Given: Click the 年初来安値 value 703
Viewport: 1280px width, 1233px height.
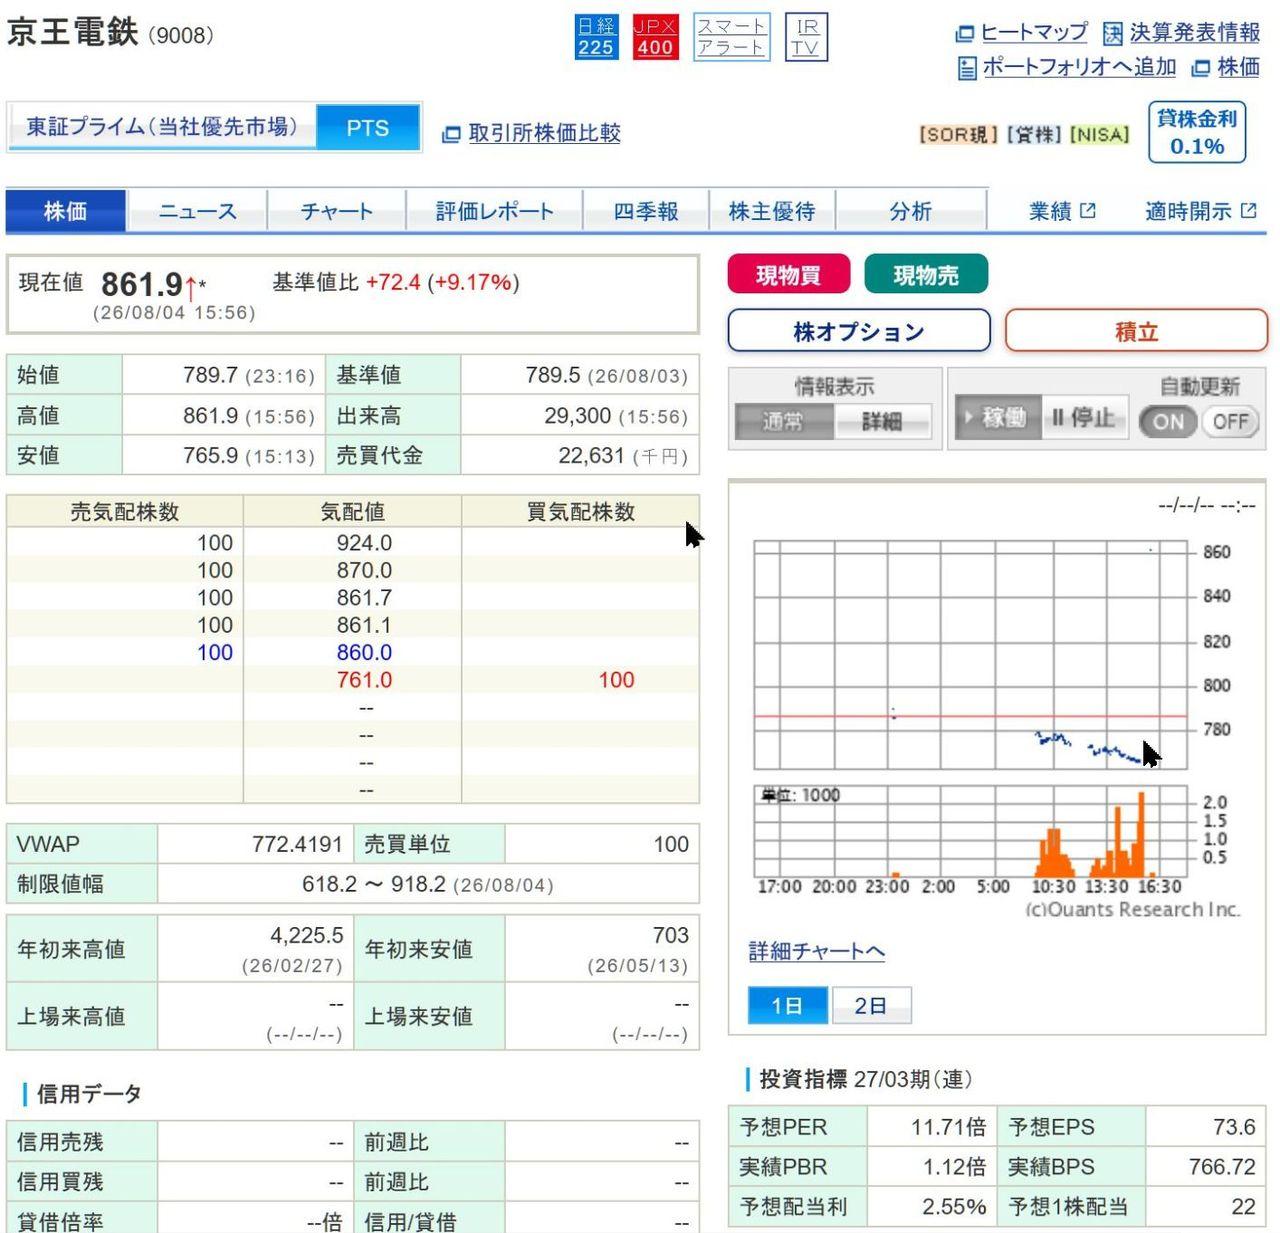Looking at the screenshot, I should click(x=671, y=935).
